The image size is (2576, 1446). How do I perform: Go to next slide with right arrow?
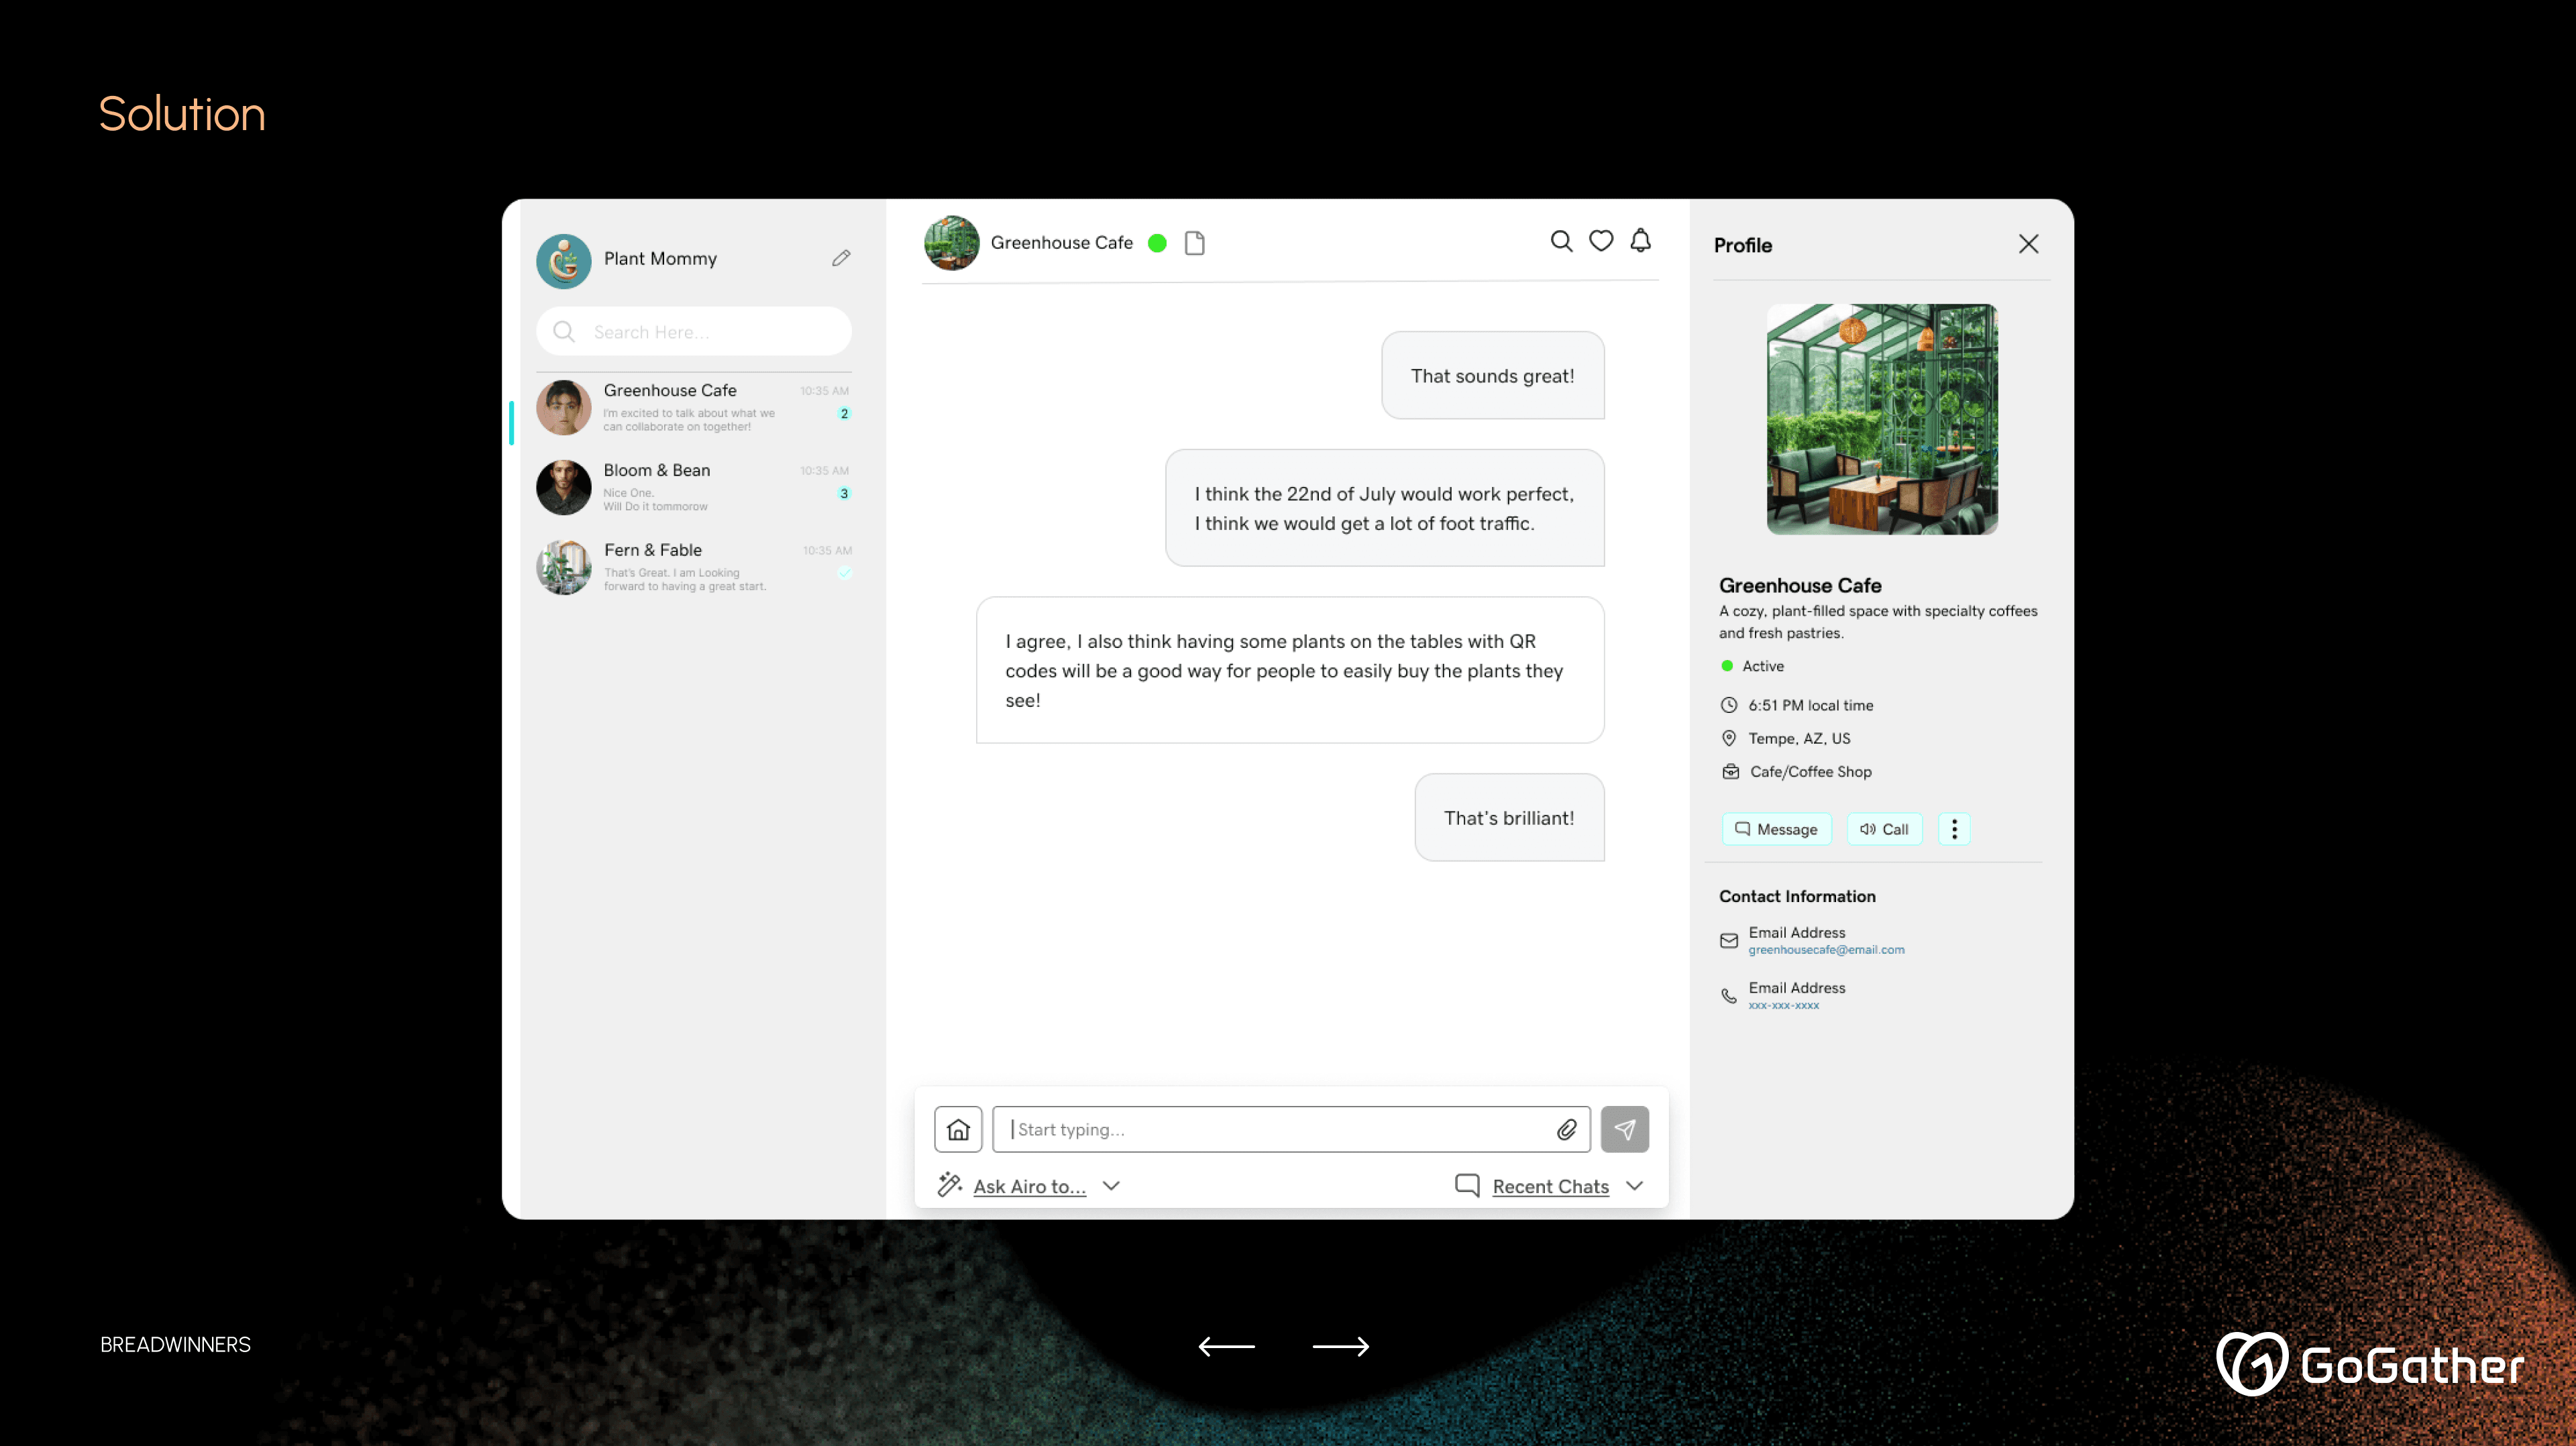point(1340,1346)
